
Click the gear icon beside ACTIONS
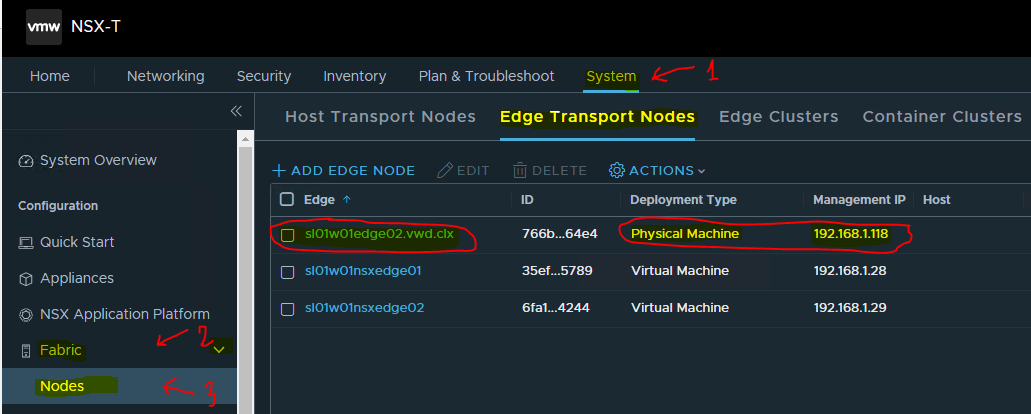click(x=617, y=171)
